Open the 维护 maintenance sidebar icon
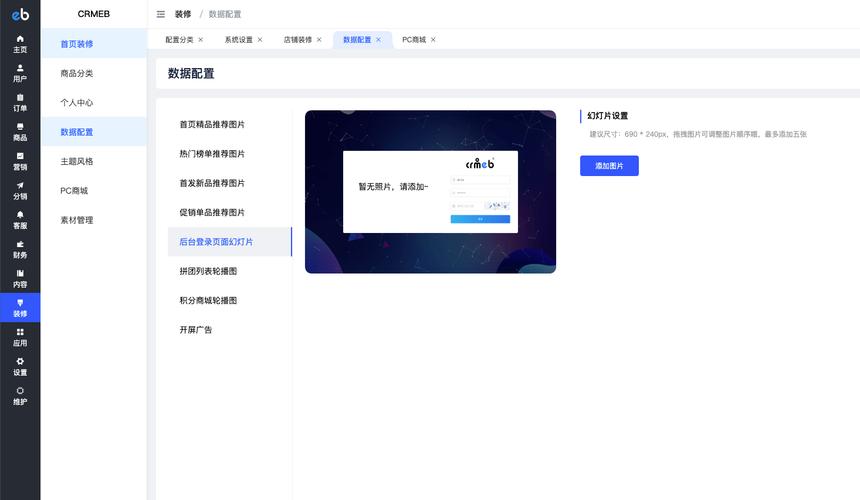Image resolution: width=860 pixels, height=500 pixels. point(20,396)
